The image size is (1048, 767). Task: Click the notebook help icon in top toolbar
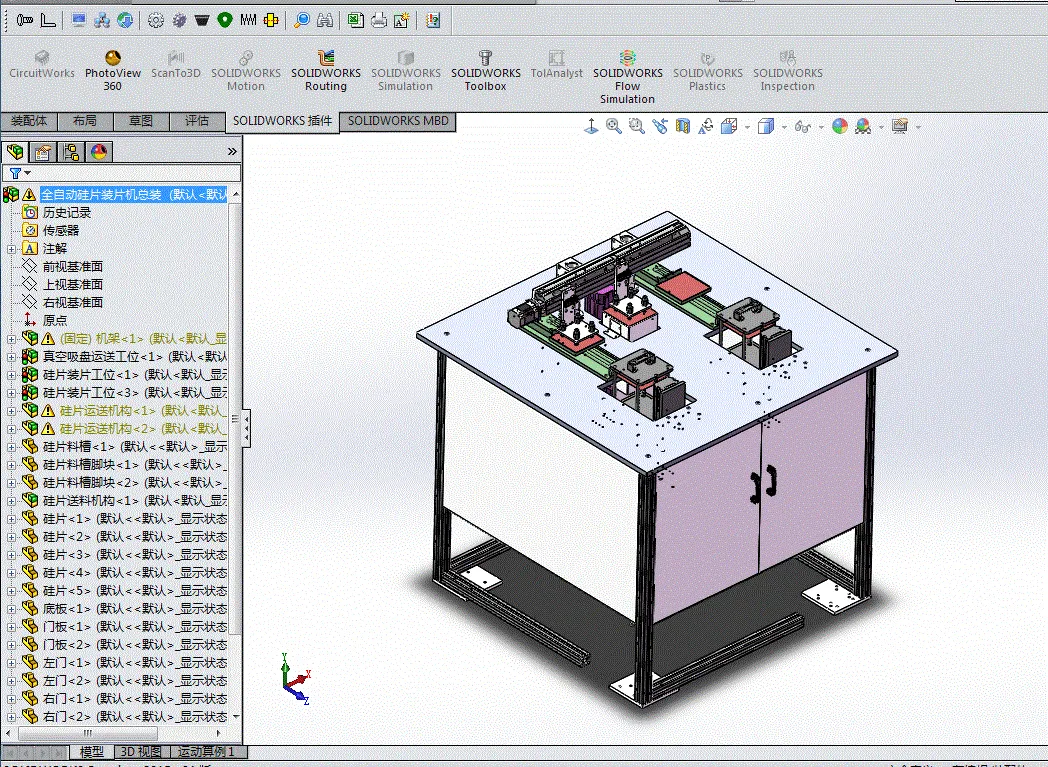(433, 21)
